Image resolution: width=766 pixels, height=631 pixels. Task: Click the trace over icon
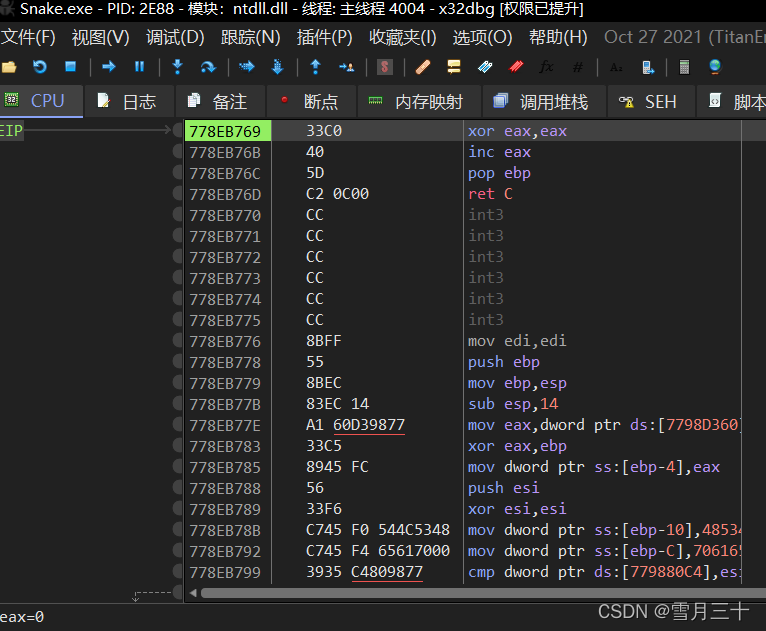coord(277,67)
